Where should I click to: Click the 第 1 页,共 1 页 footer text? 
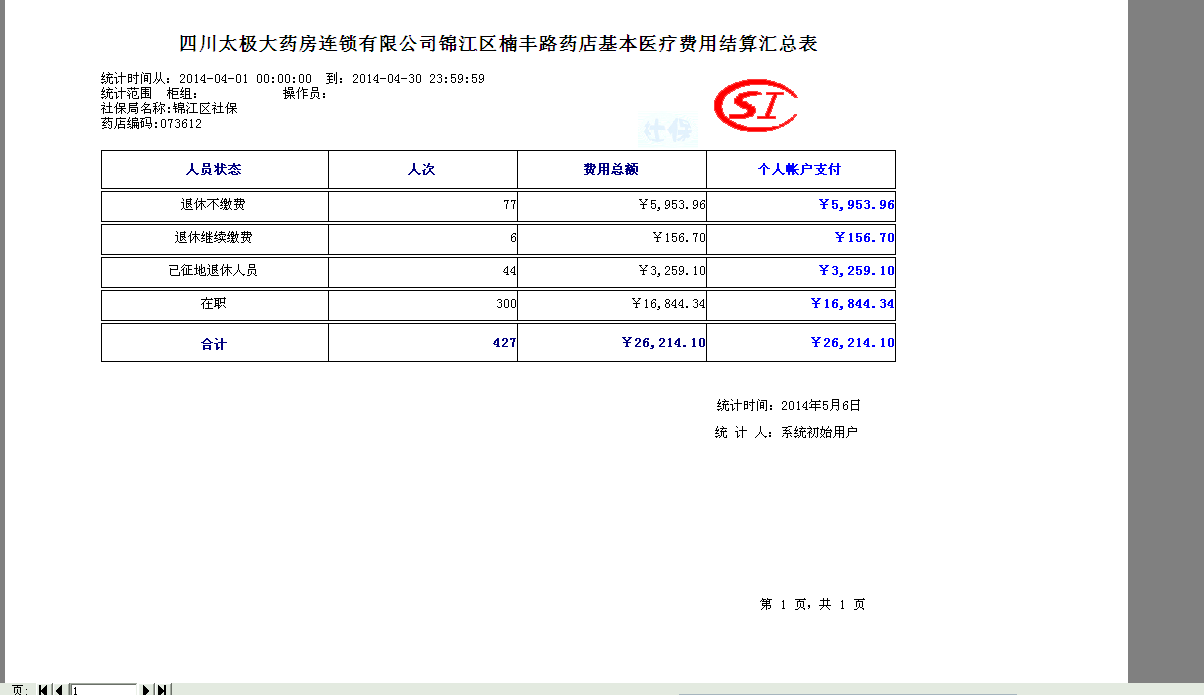813,605
